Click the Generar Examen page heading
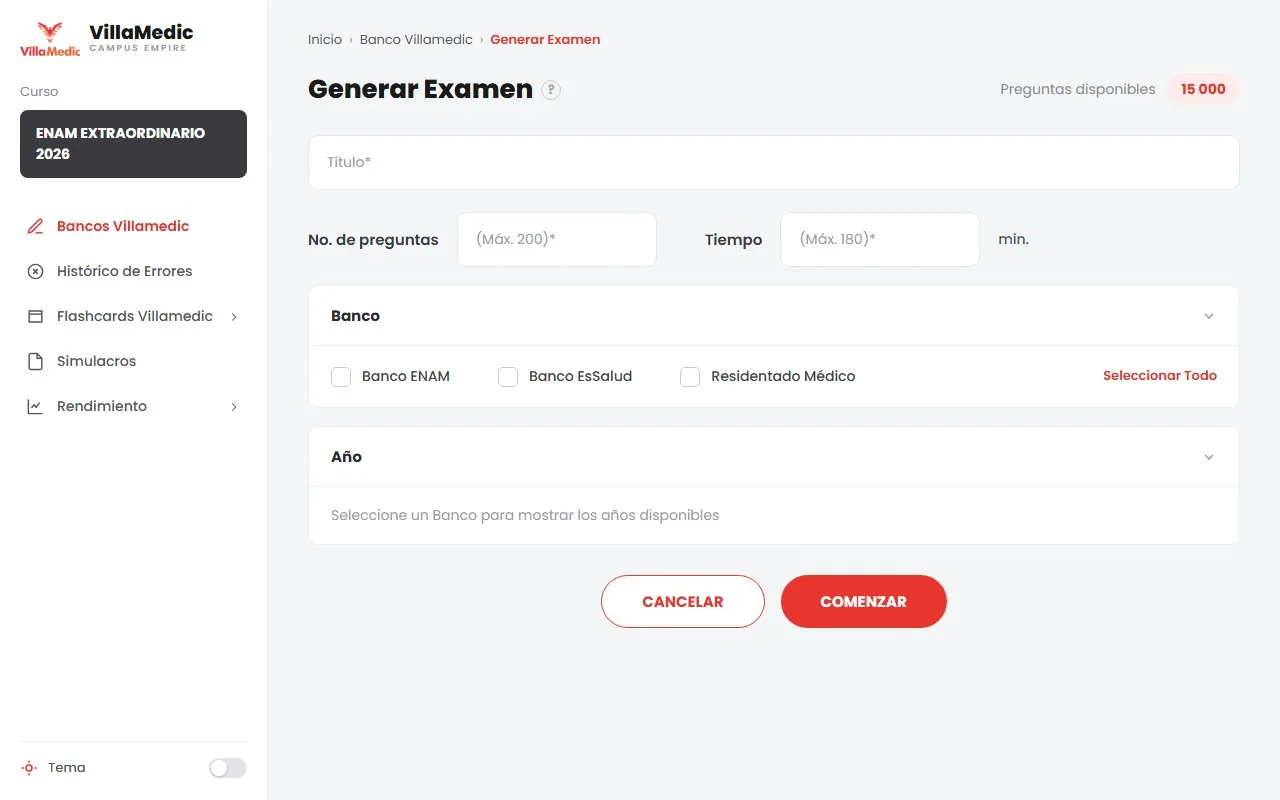 [420, 89]
